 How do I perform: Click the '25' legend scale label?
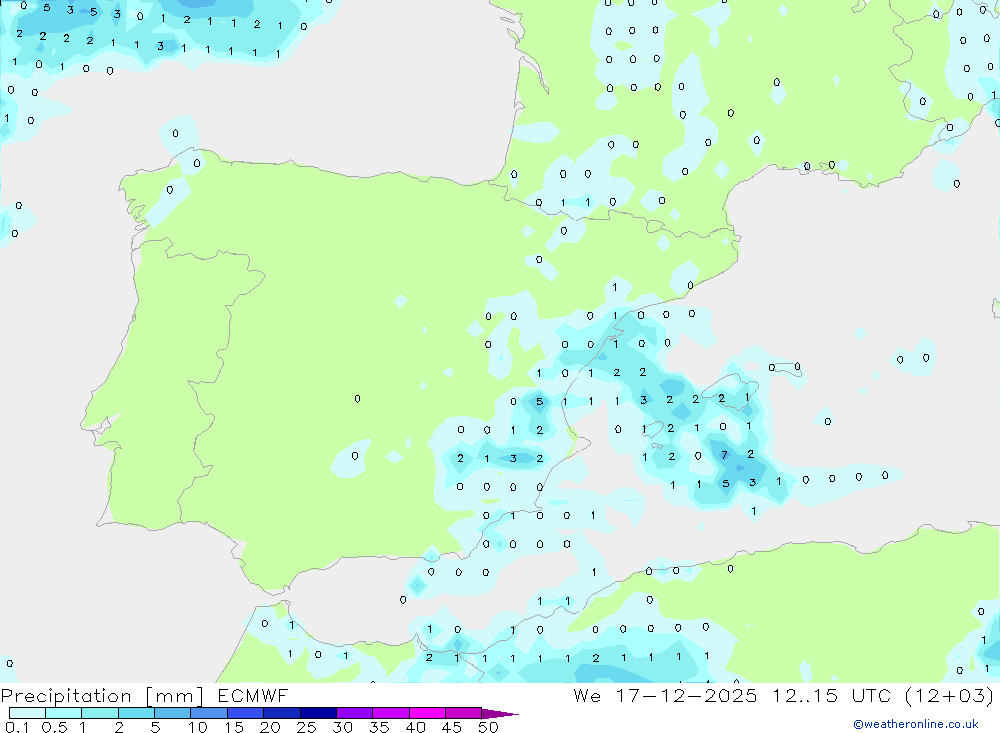click(x=307, y=727)
